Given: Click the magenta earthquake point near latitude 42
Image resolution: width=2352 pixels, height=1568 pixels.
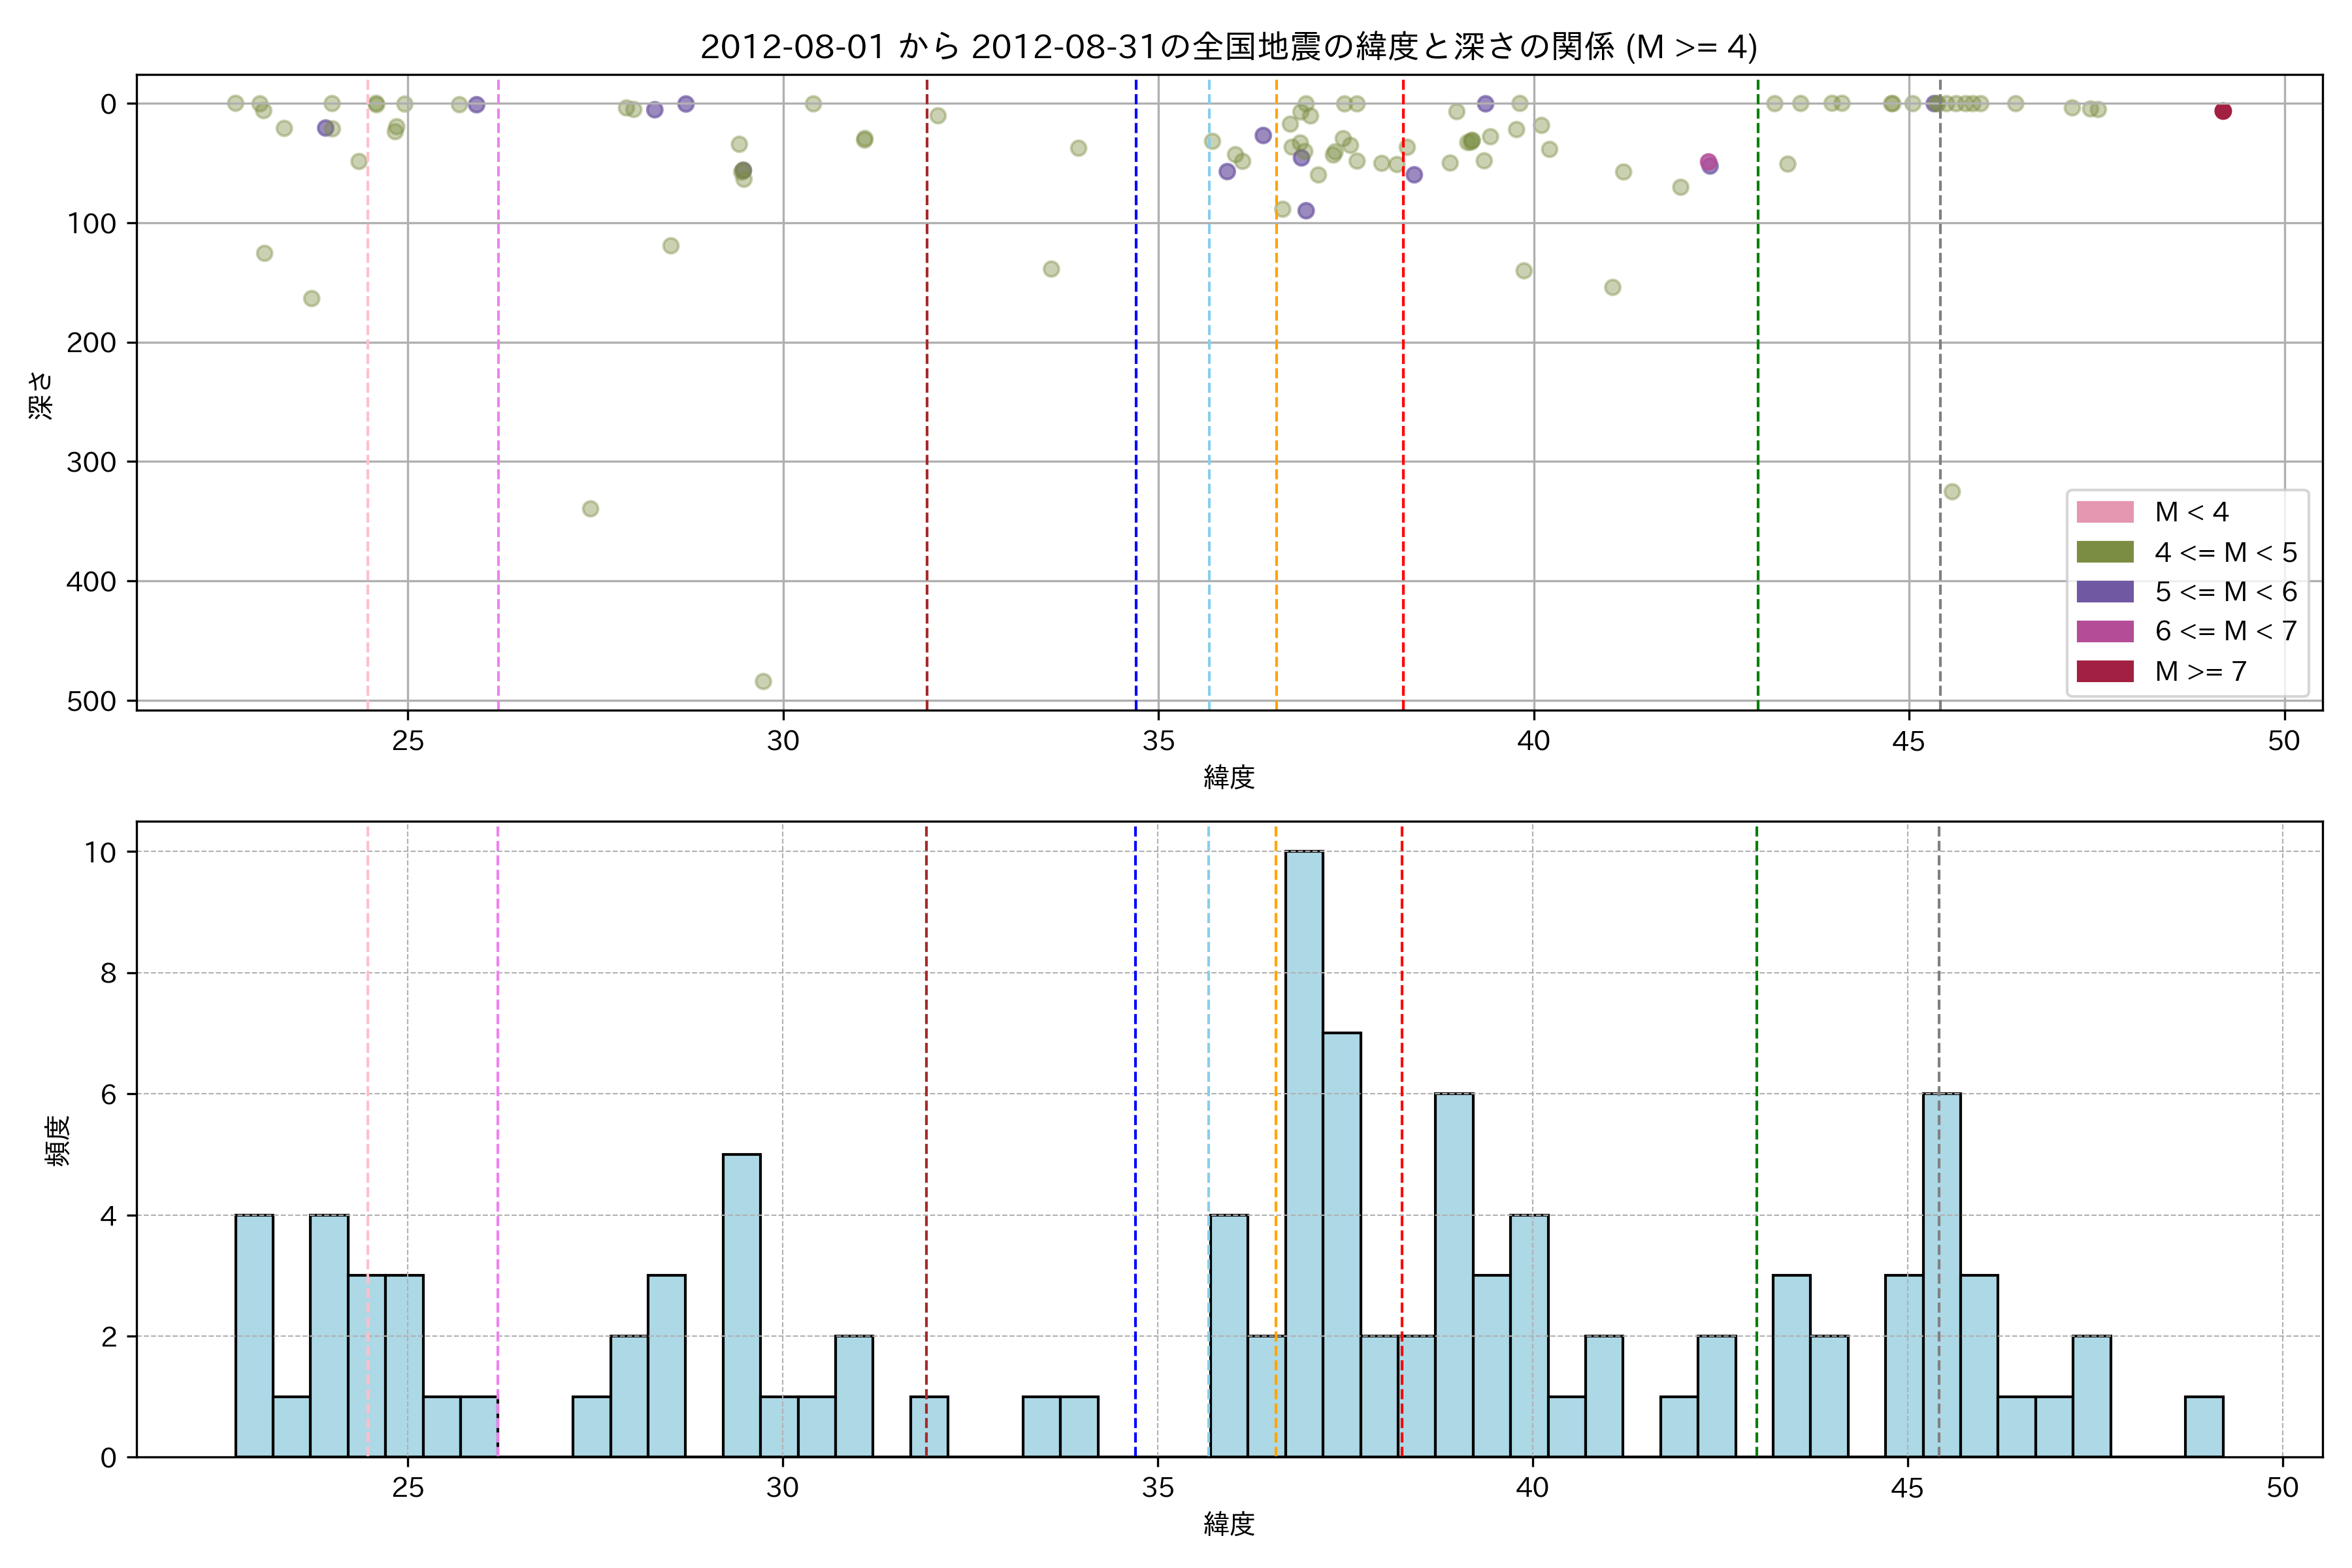Looking at the screenshot, I should 1709,162.
